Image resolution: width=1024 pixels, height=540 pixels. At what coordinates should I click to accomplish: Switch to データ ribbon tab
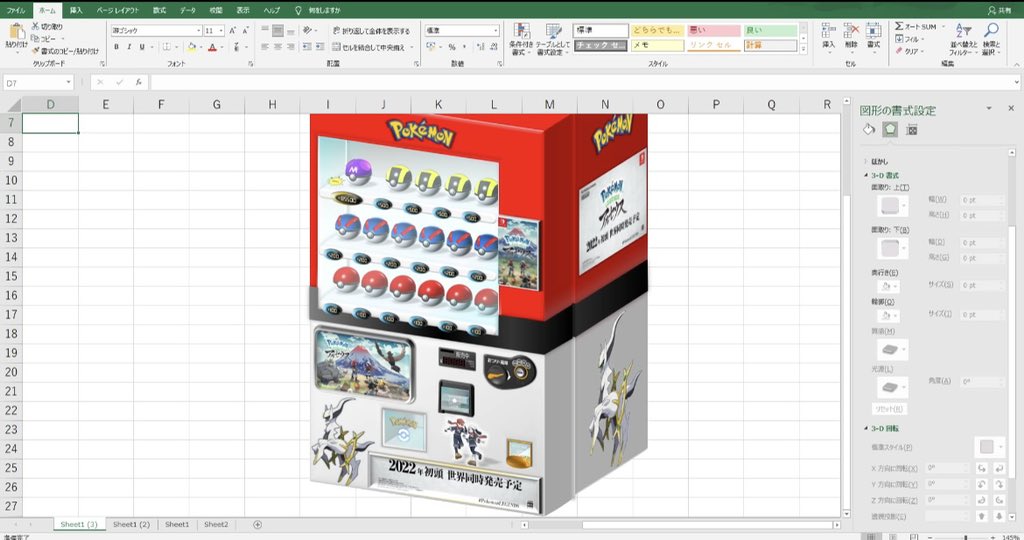188,10
